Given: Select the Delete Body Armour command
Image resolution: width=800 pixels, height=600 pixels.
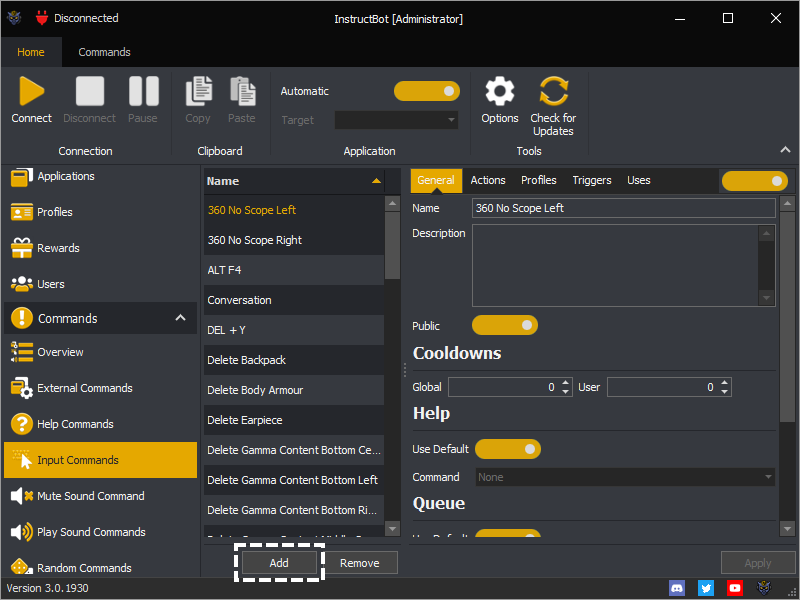Looking at the screenshot, I should pos(294,390).
